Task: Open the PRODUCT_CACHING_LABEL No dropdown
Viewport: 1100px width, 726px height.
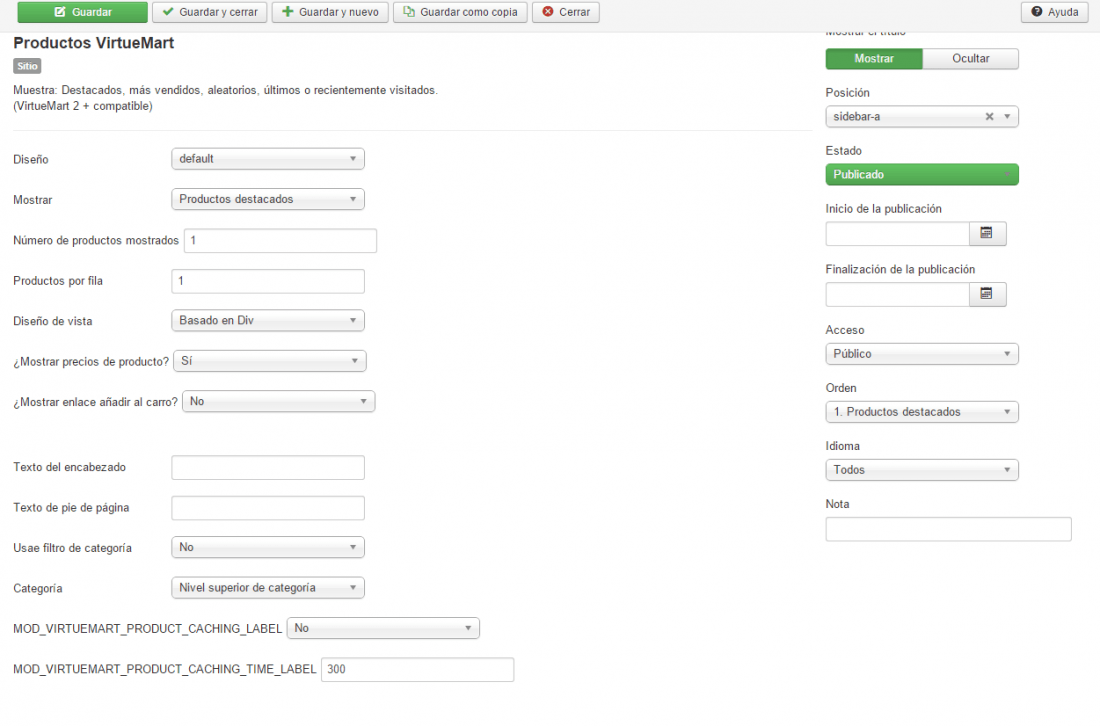Action: click(x=383, y=628)
